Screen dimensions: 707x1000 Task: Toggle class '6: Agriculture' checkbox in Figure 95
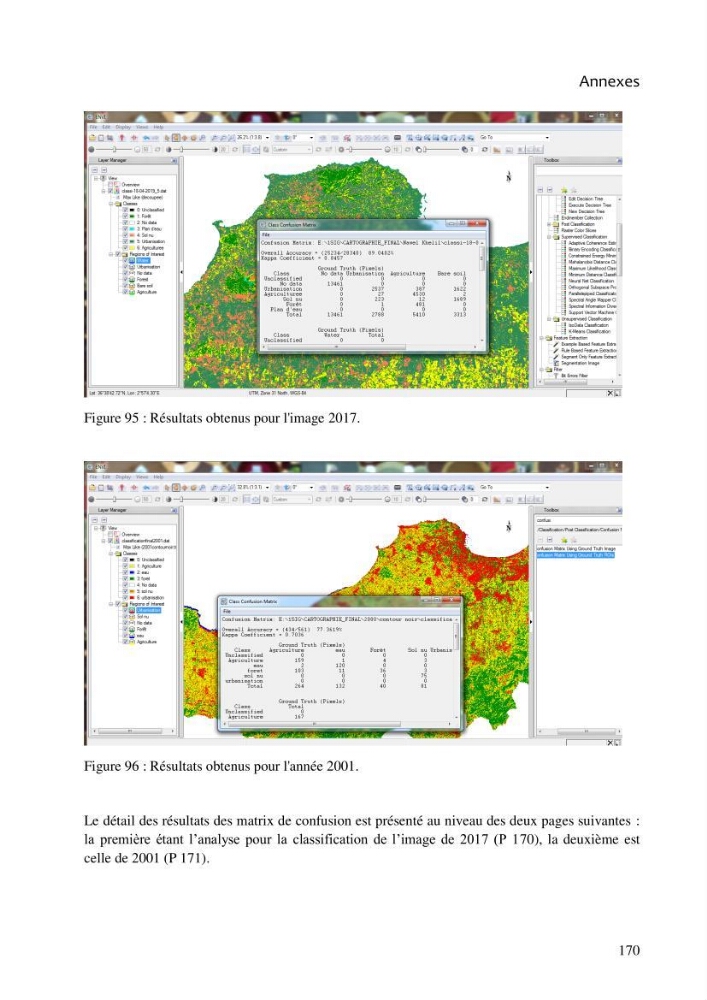(x=126, y=248)
